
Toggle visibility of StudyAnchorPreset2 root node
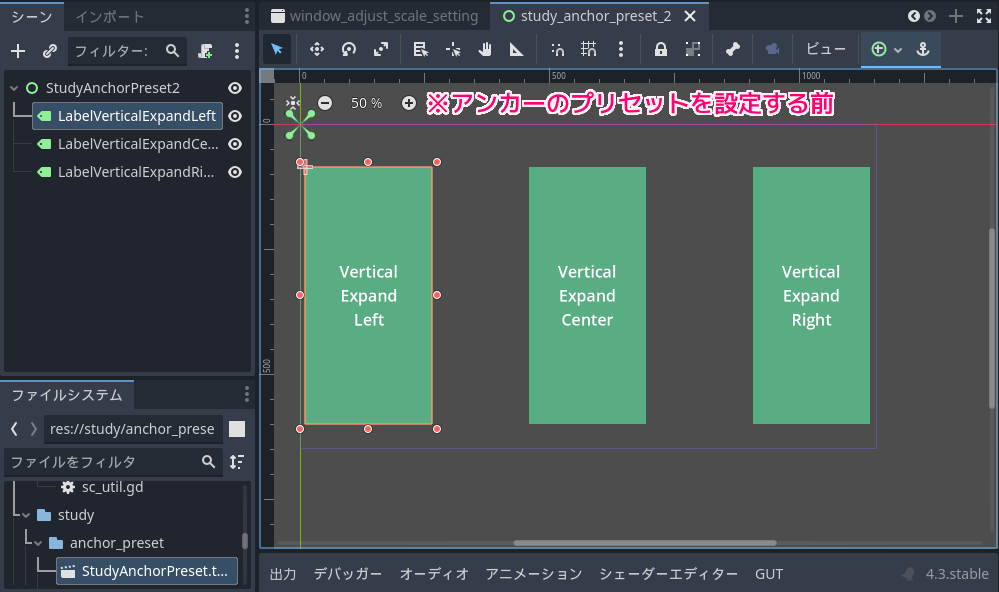[234, 88]
